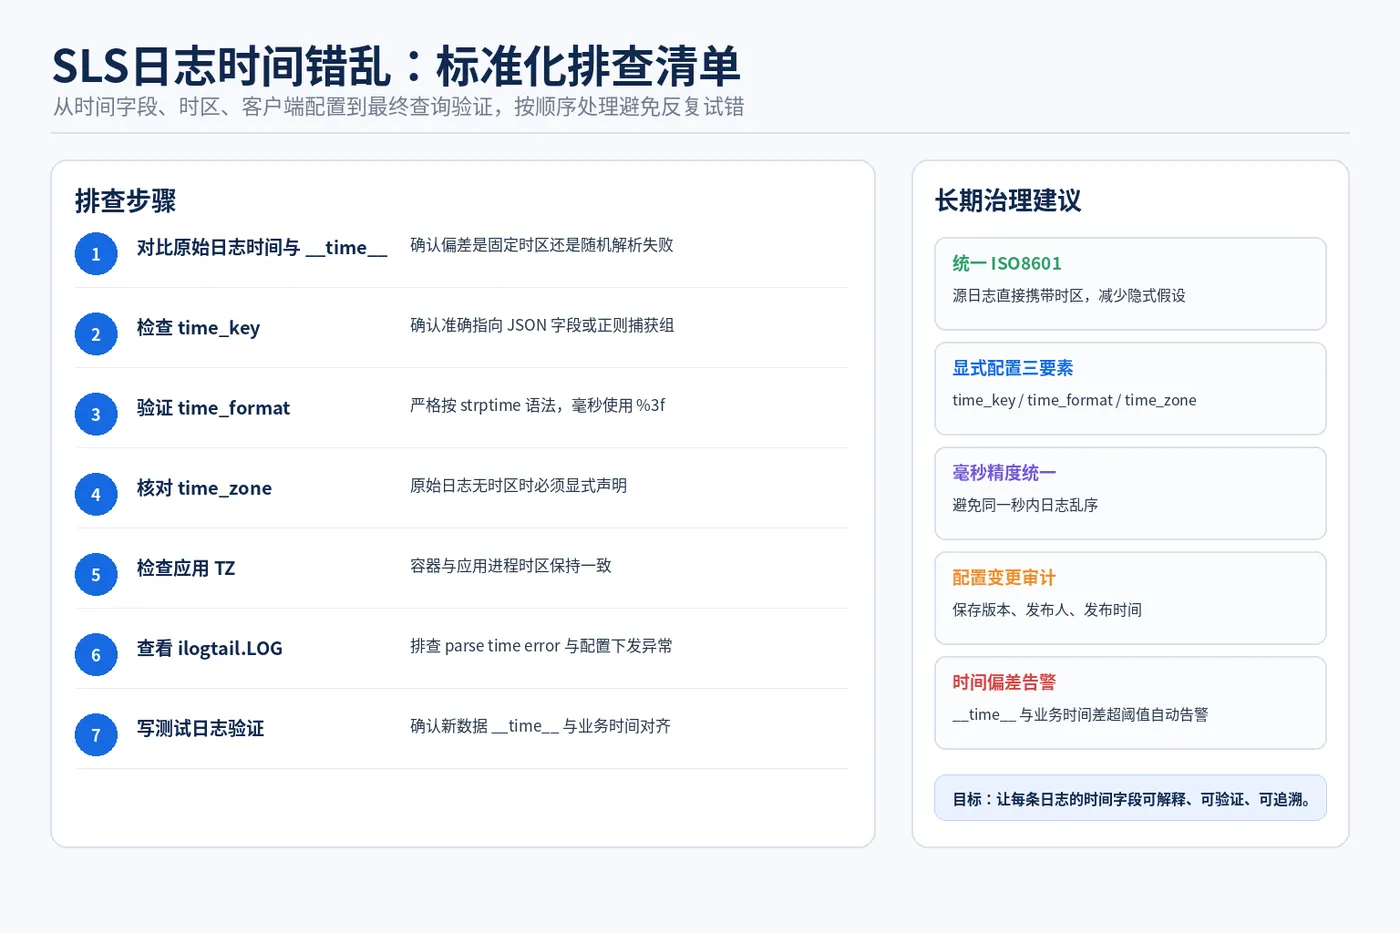Click the step 5 number circle
The height and width of the screenshot is (933, 1400).
click(x=96, y=575)
